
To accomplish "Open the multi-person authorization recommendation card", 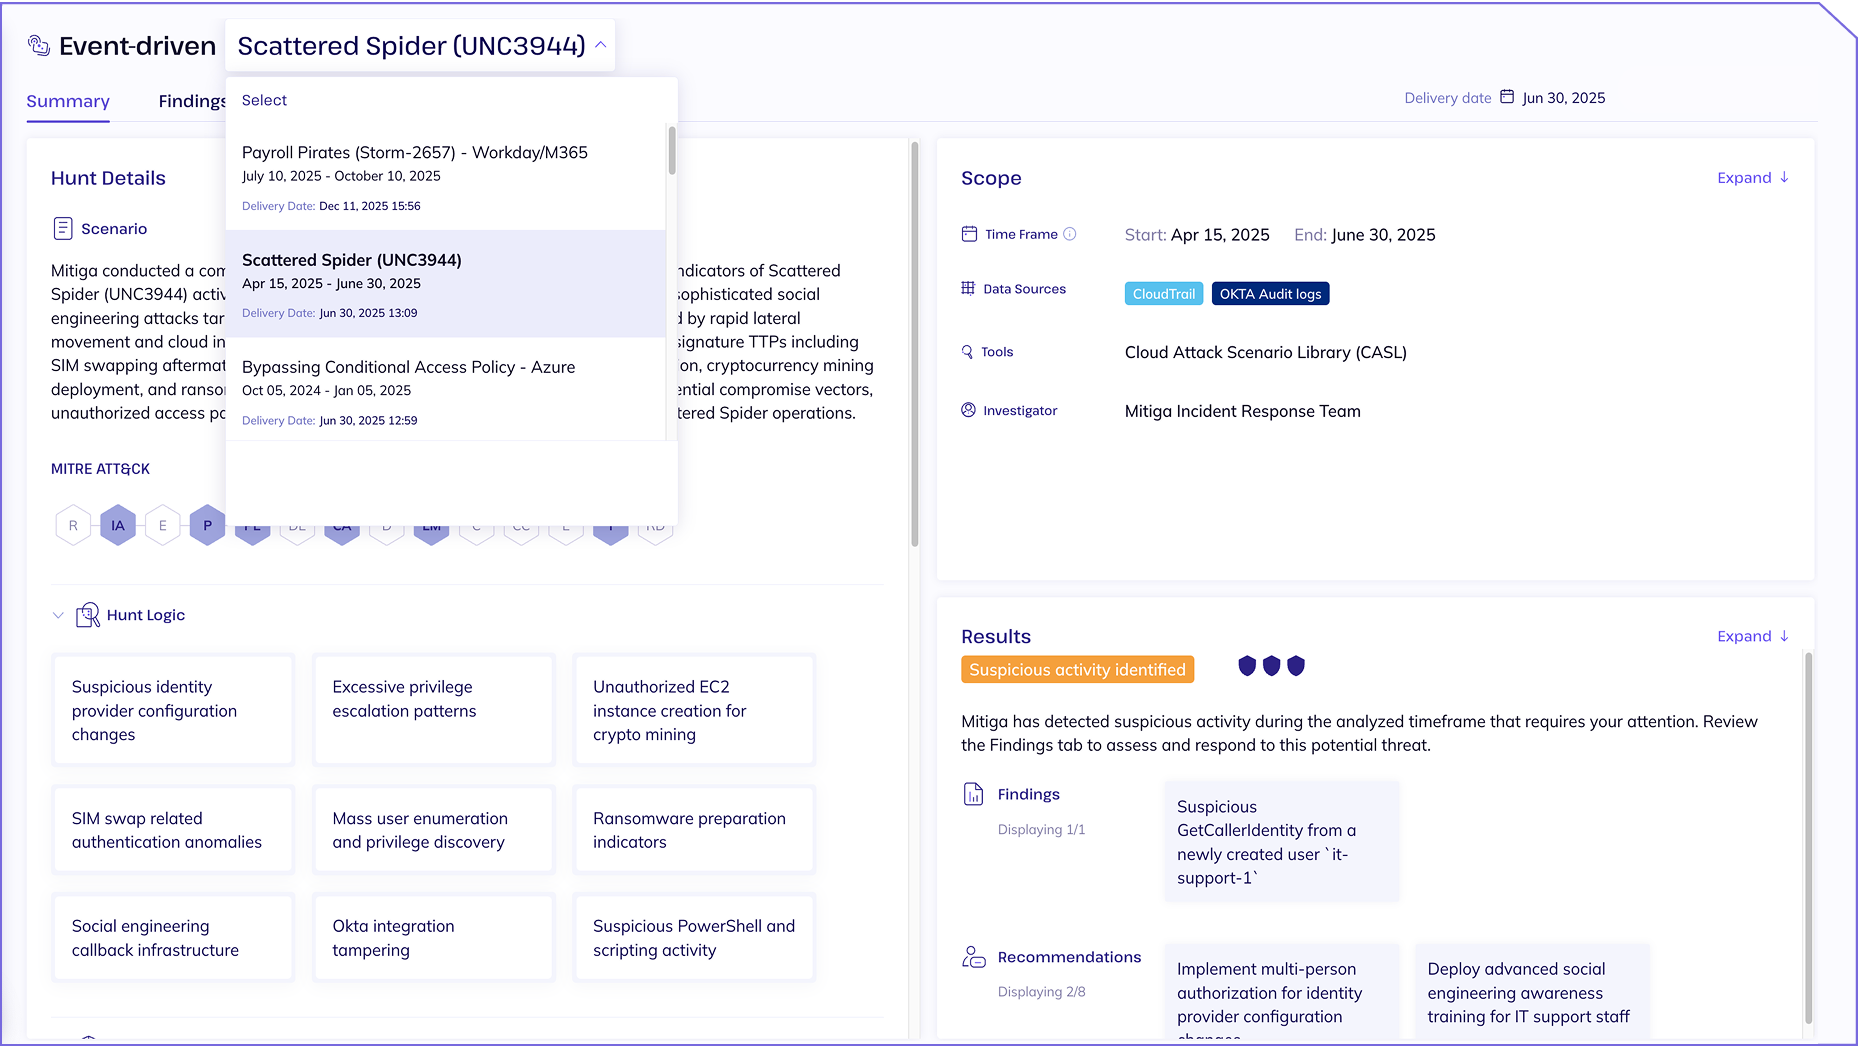I will pyautogui.click(x=1282, y=992).
